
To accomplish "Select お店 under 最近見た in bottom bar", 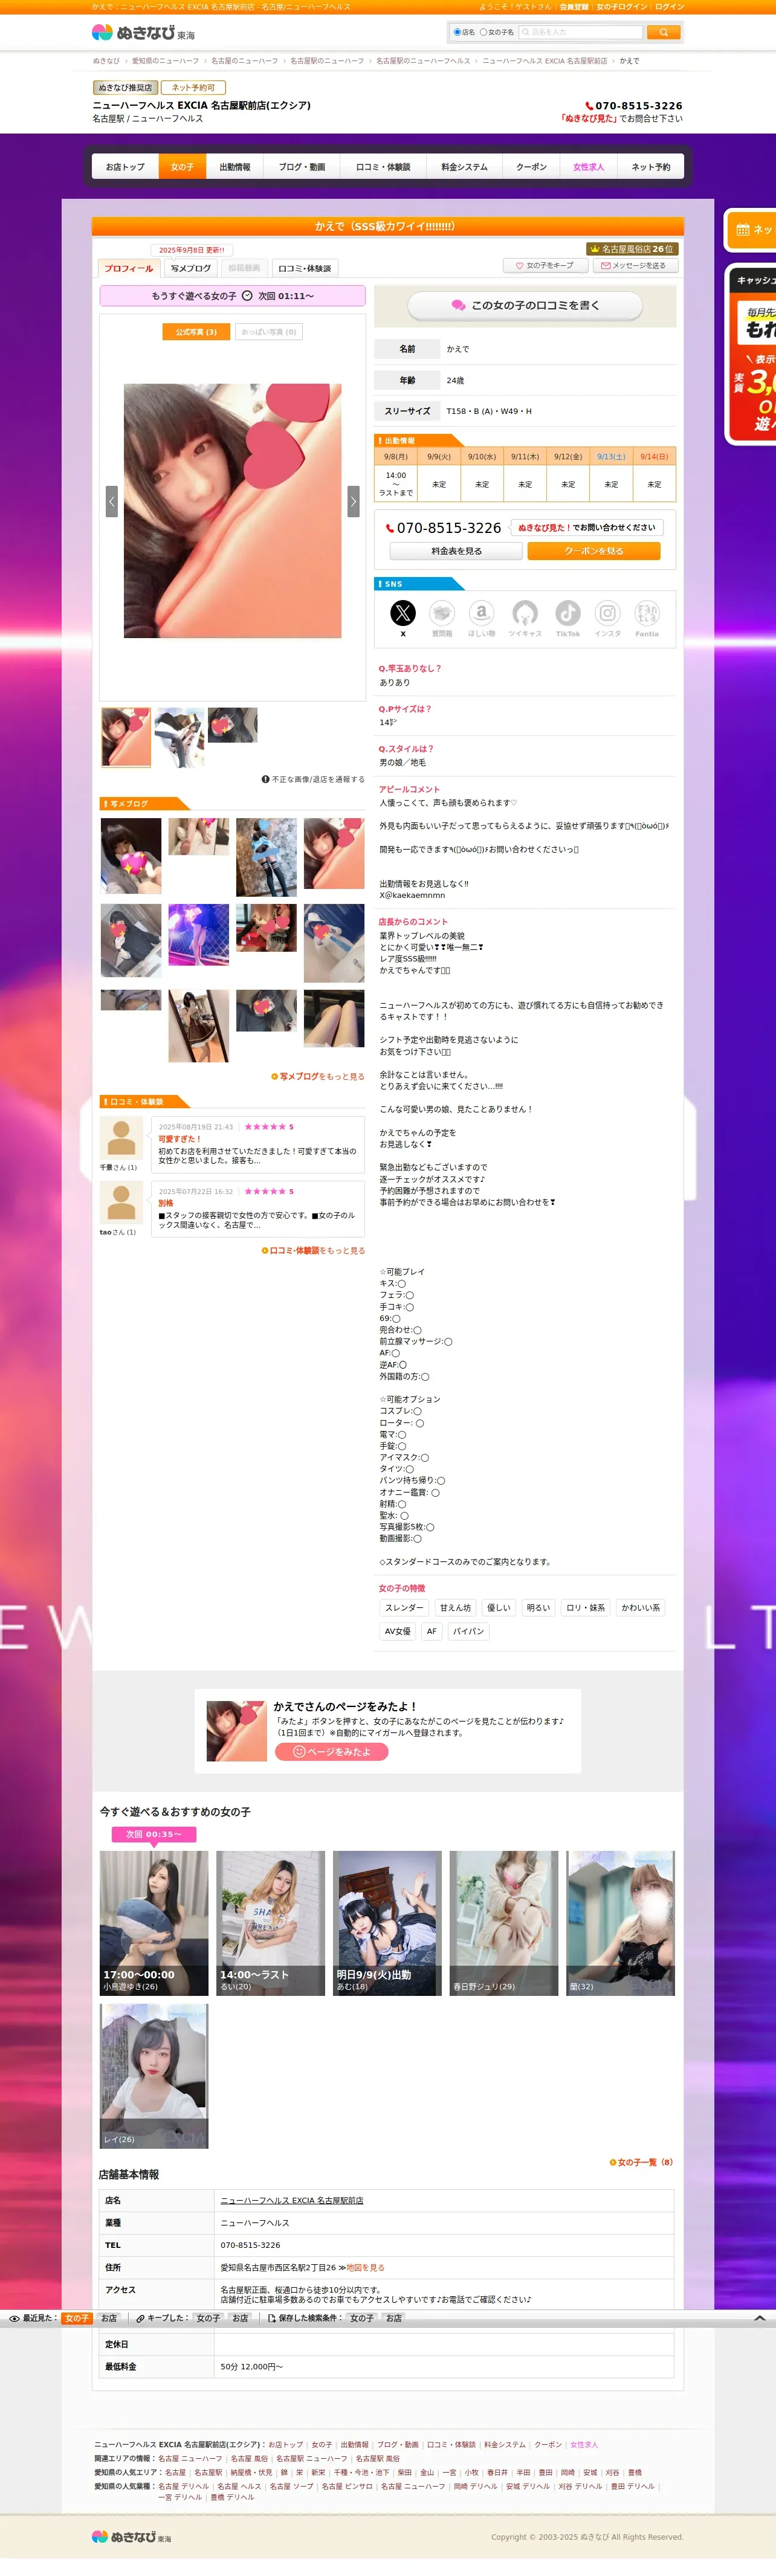I will coord(109,2318).
